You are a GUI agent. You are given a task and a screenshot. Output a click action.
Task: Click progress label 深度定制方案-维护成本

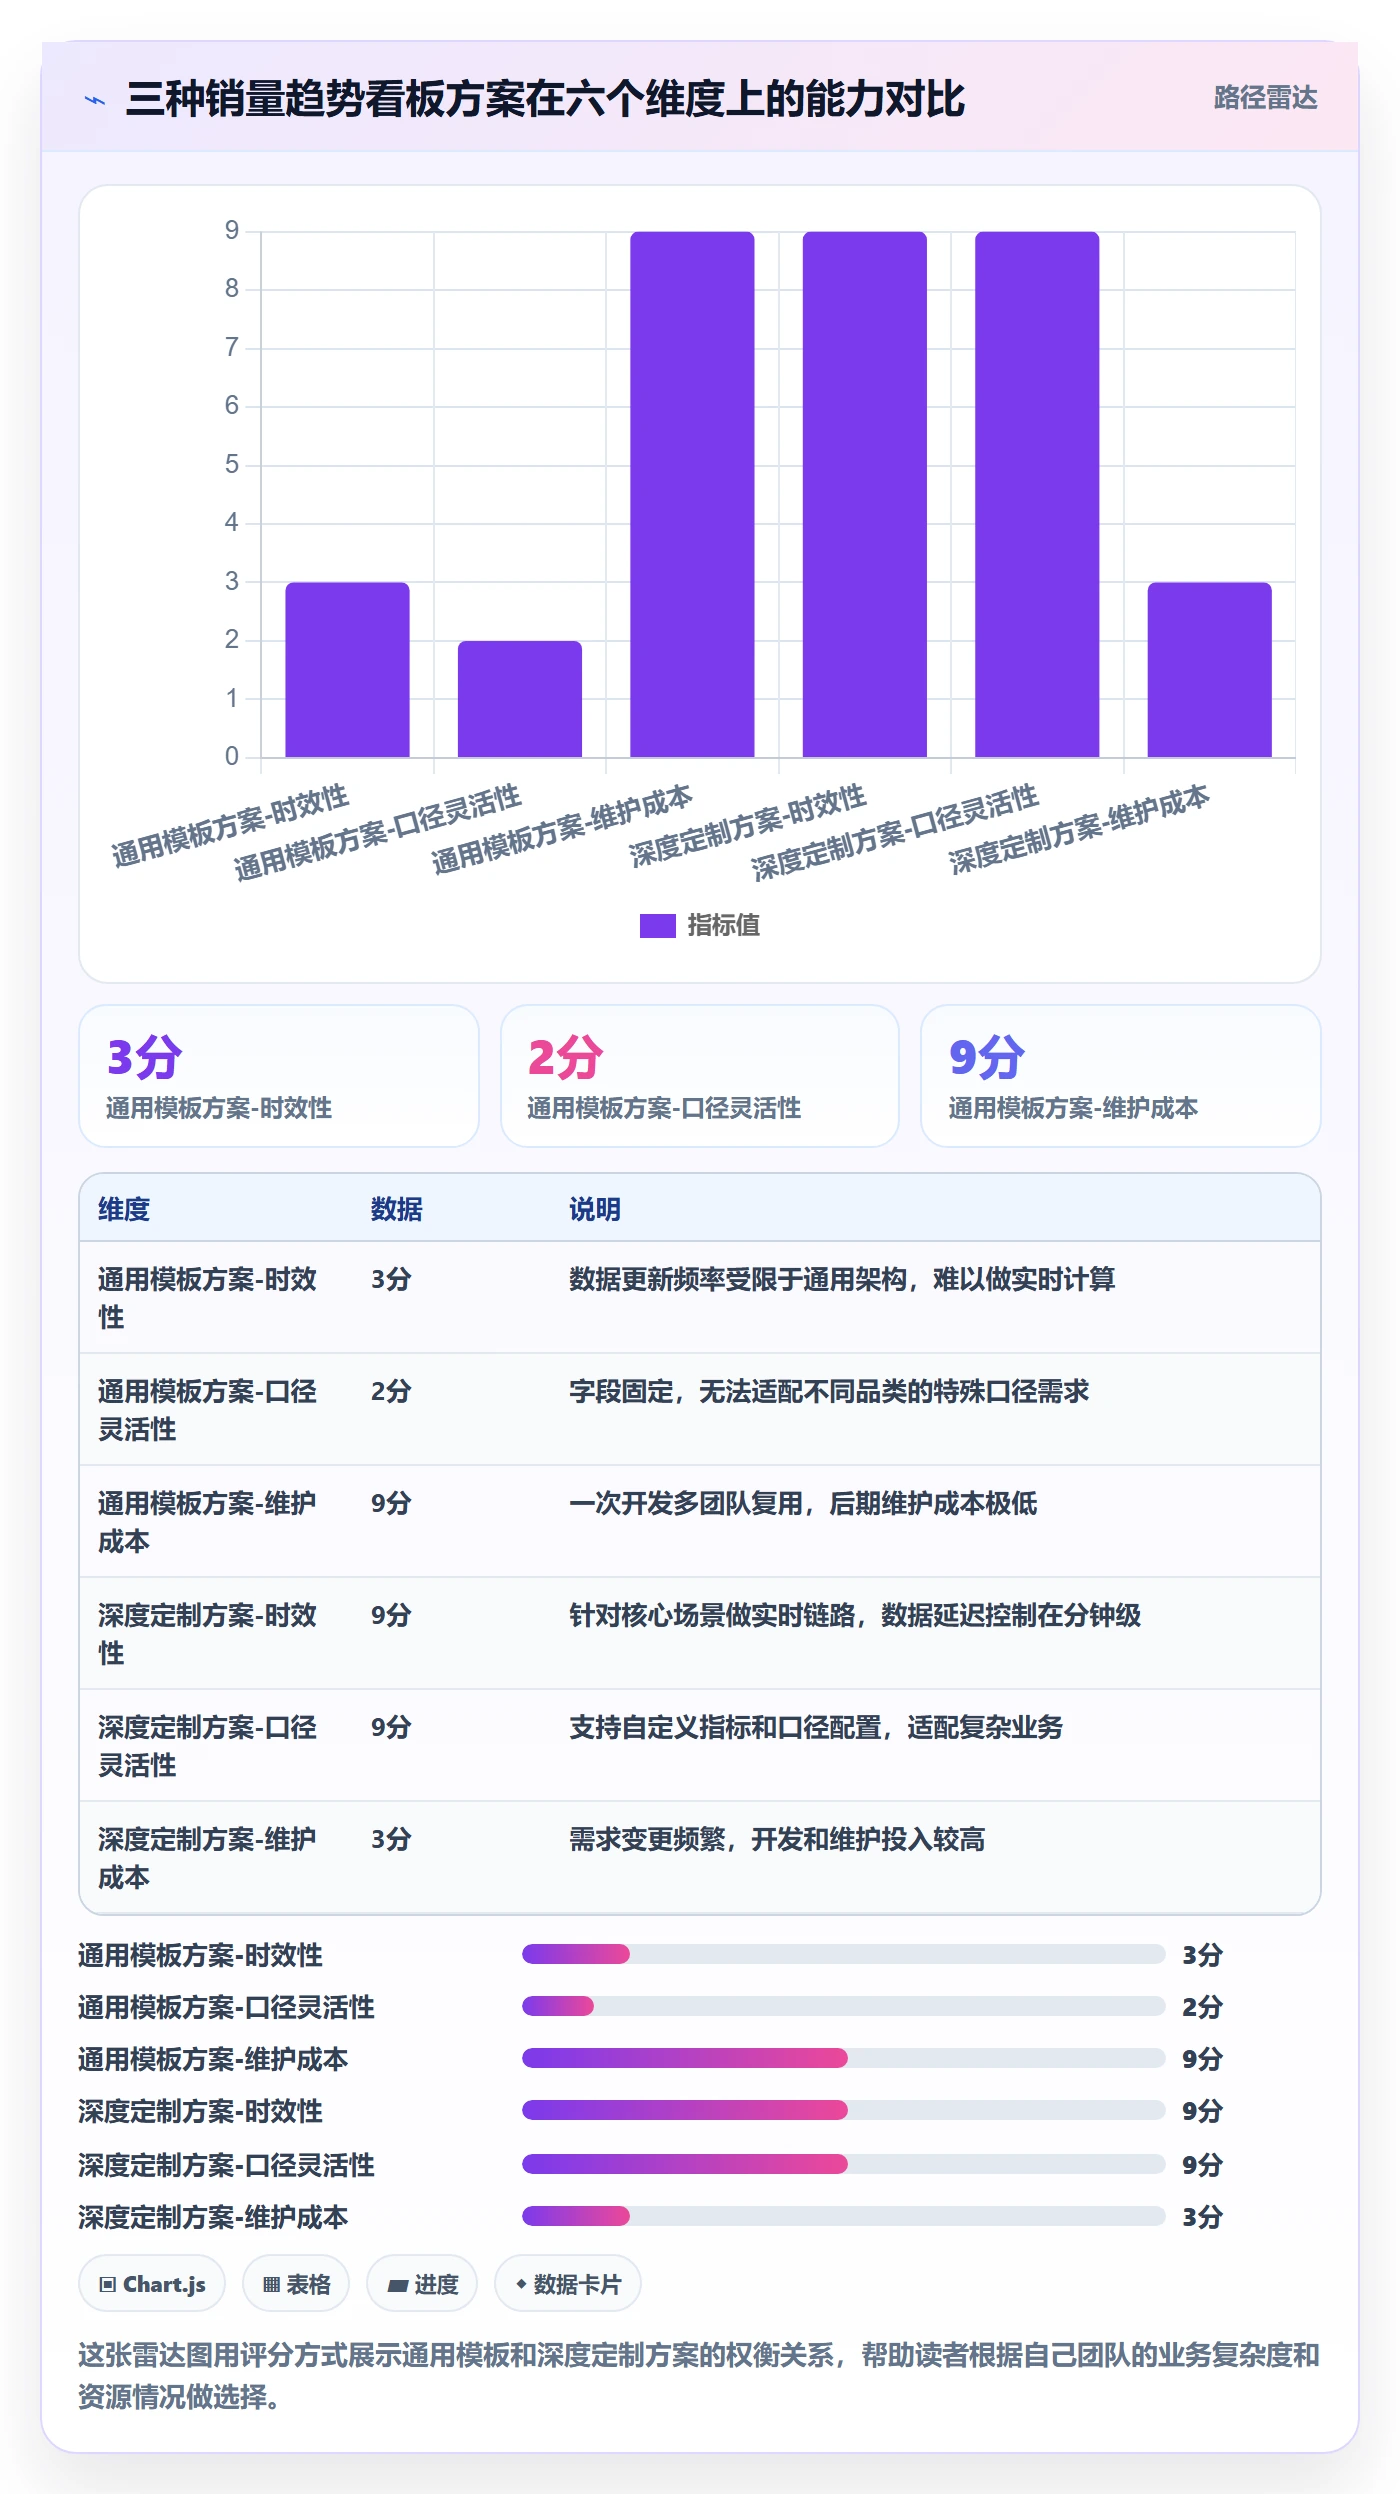tap(213, 2217)
